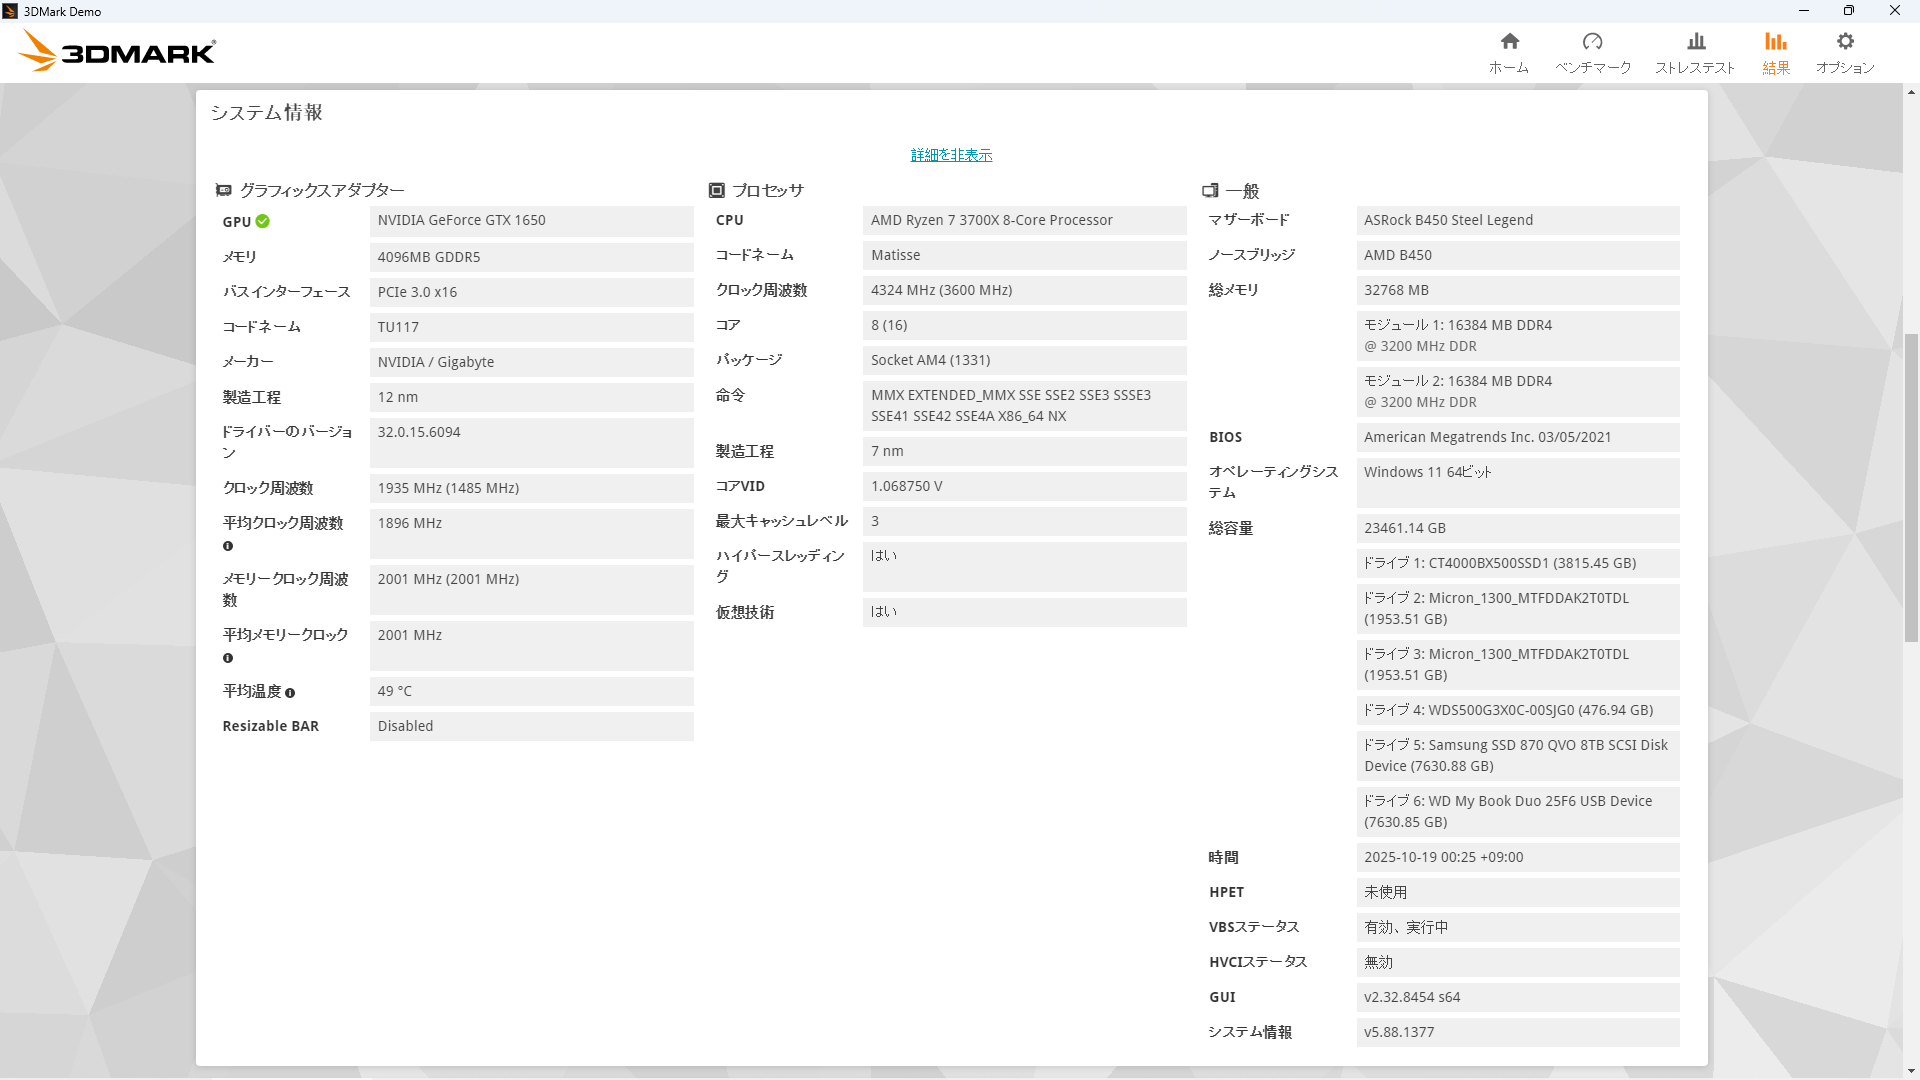The image size is (1920, 1080).
Task: Click info icon under 平均メモリークロック
Action: click(228, 658)
